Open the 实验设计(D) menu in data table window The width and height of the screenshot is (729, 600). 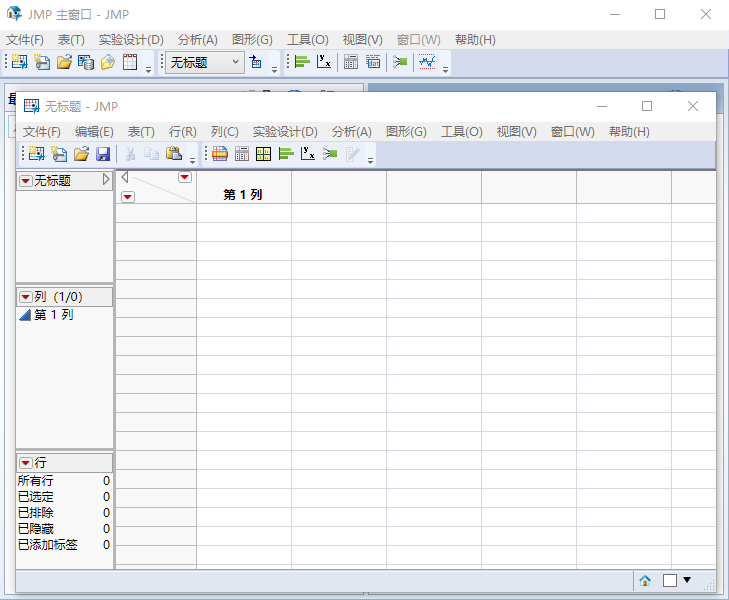point(284,131)
